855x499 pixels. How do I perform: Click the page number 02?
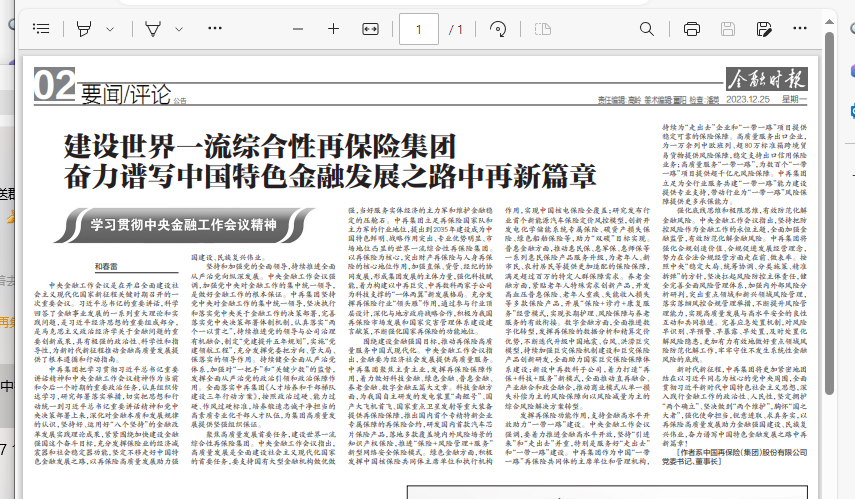tap(55, 85)
